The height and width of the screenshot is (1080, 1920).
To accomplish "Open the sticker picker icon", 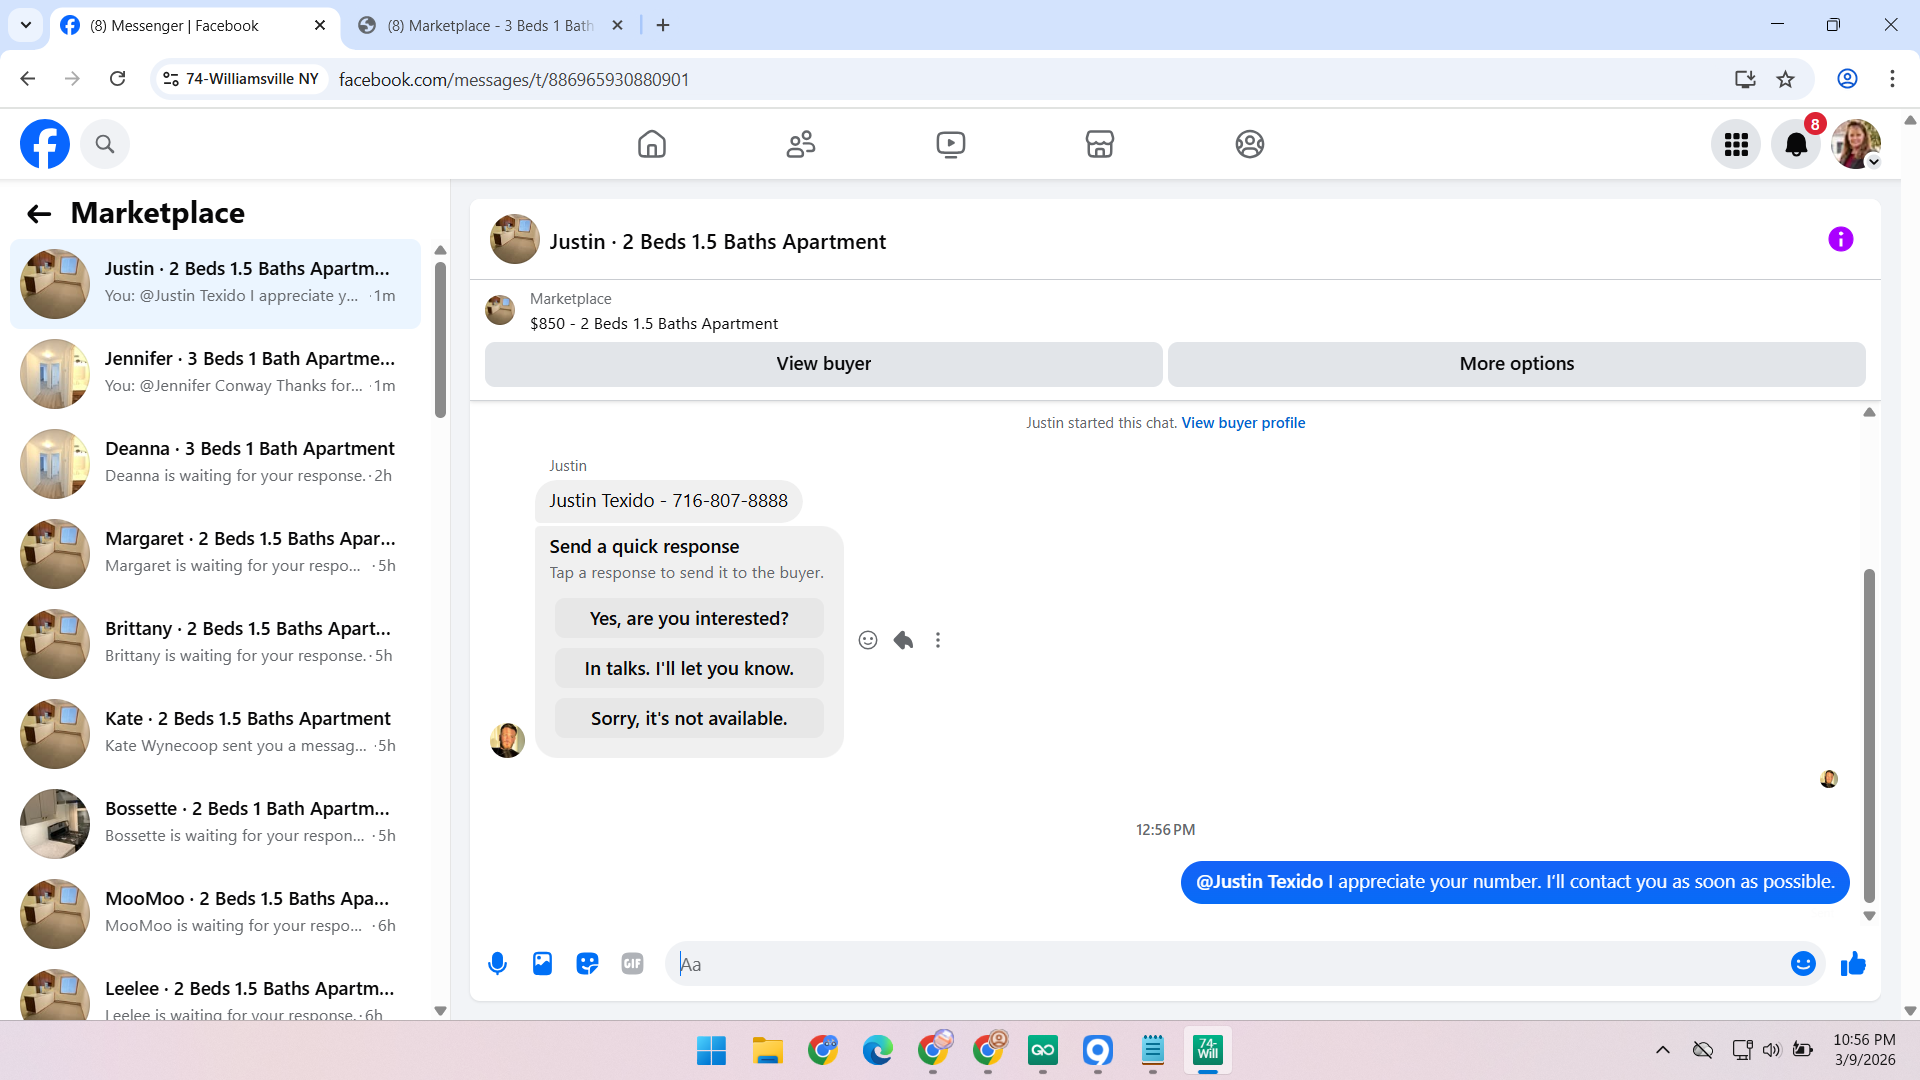I will (587, 964).
